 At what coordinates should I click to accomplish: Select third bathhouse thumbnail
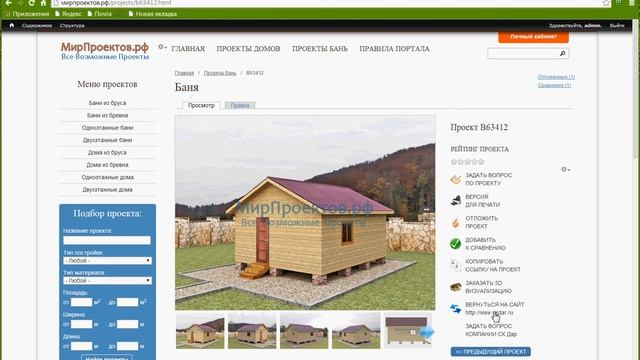(x=304, y=331)
